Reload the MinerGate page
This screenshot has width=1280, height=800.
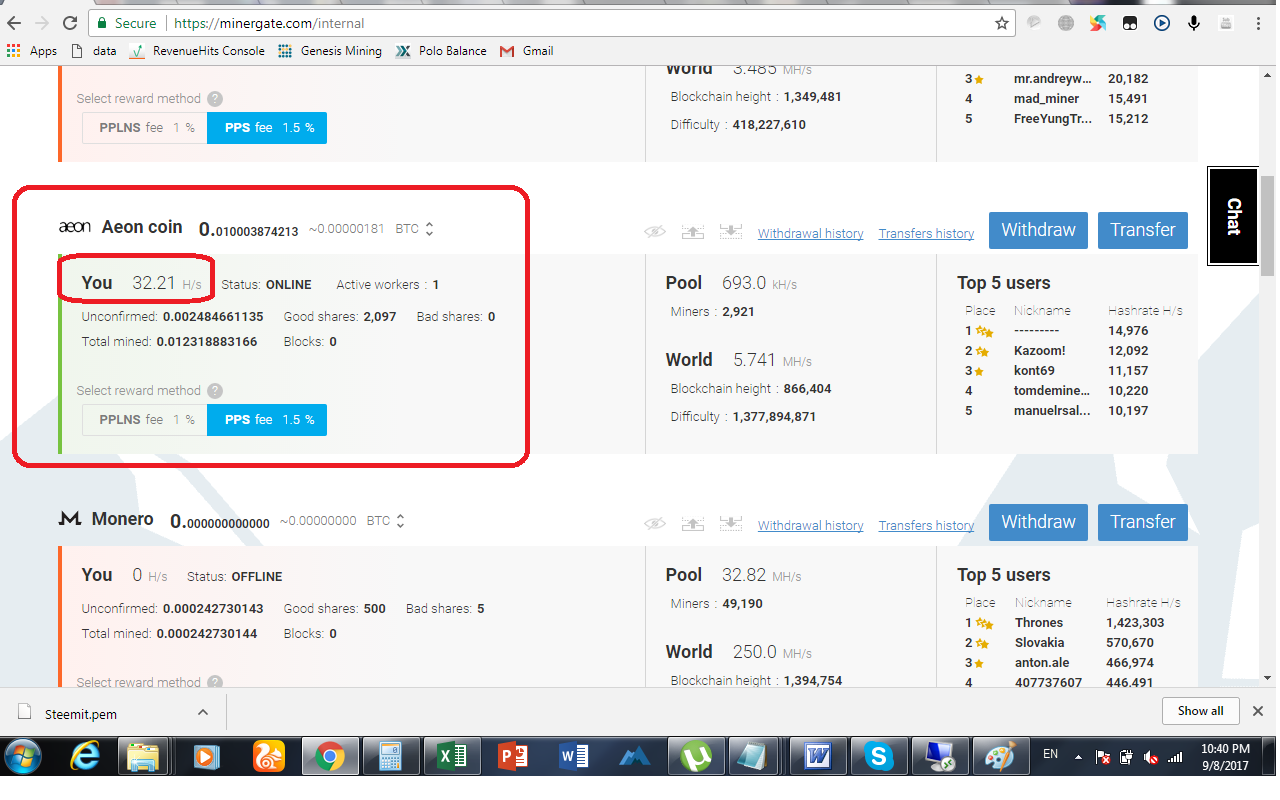(x=70, y=22)
